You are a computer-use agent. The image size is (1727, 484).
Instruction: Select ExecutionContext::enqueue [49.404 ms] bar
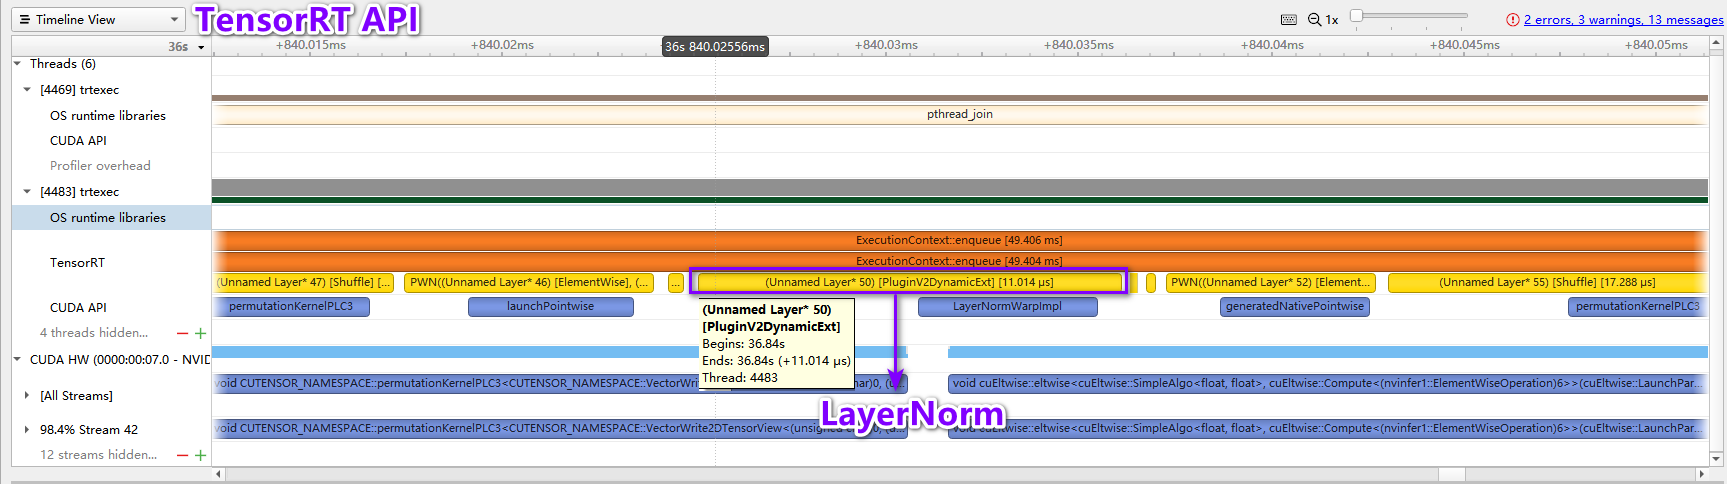[960, 261]
